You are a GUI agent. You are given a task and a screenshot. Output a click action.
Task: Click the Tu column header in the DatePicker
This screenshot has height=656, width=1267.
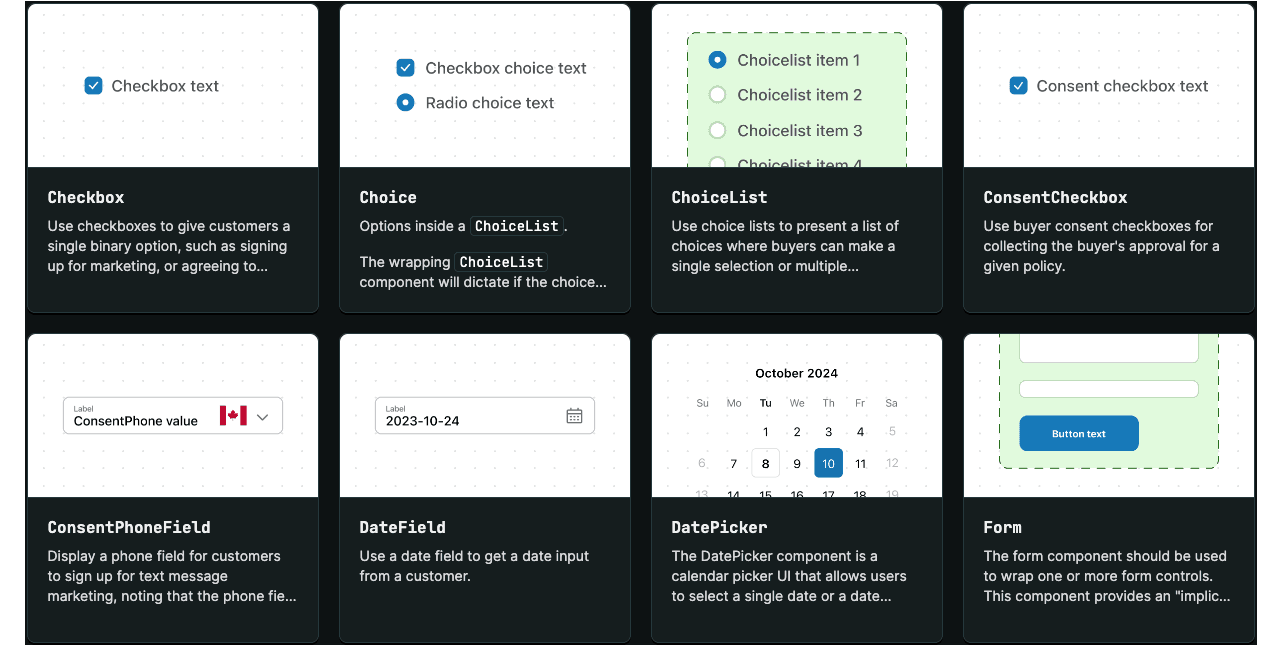(x=765, y=402)
